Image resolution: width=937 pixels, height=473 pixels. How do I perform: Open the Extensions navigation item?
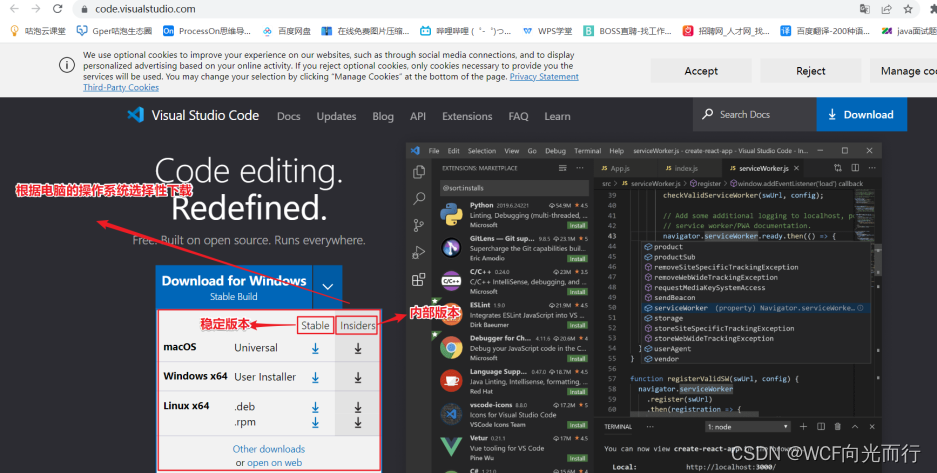pyautogui.click(x=467, y=116)
